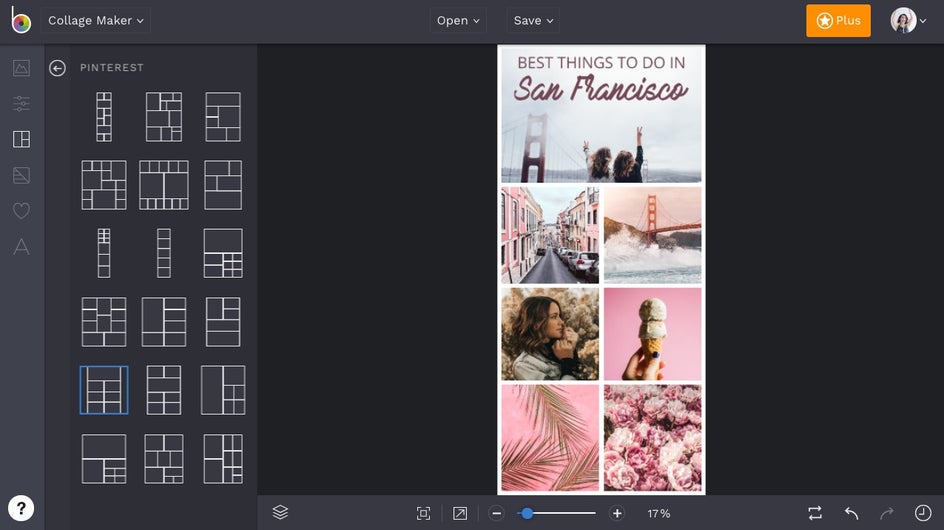
Task: Select the 'San Francisco' script title text
Action: pos(600,89)
